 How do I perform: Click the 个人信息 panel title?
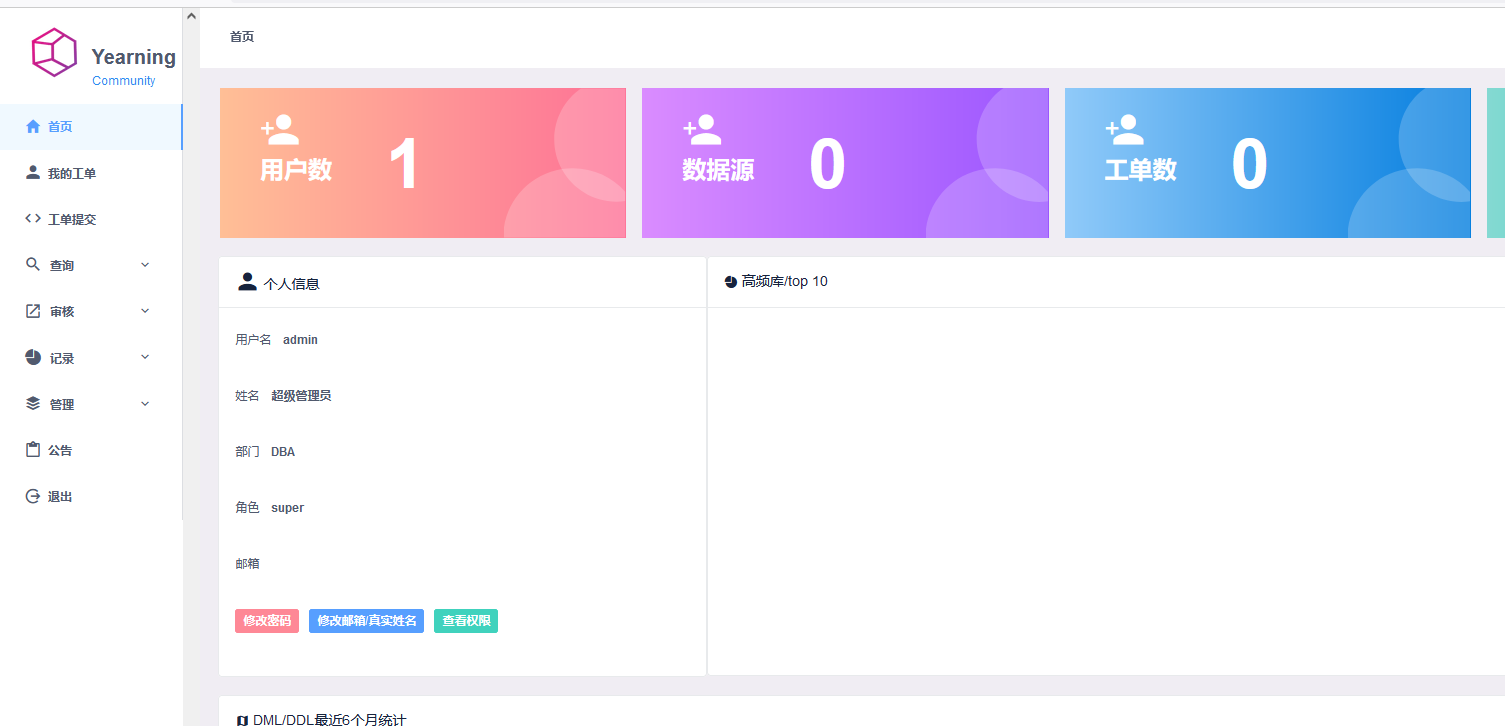click(x=291, y=284)
